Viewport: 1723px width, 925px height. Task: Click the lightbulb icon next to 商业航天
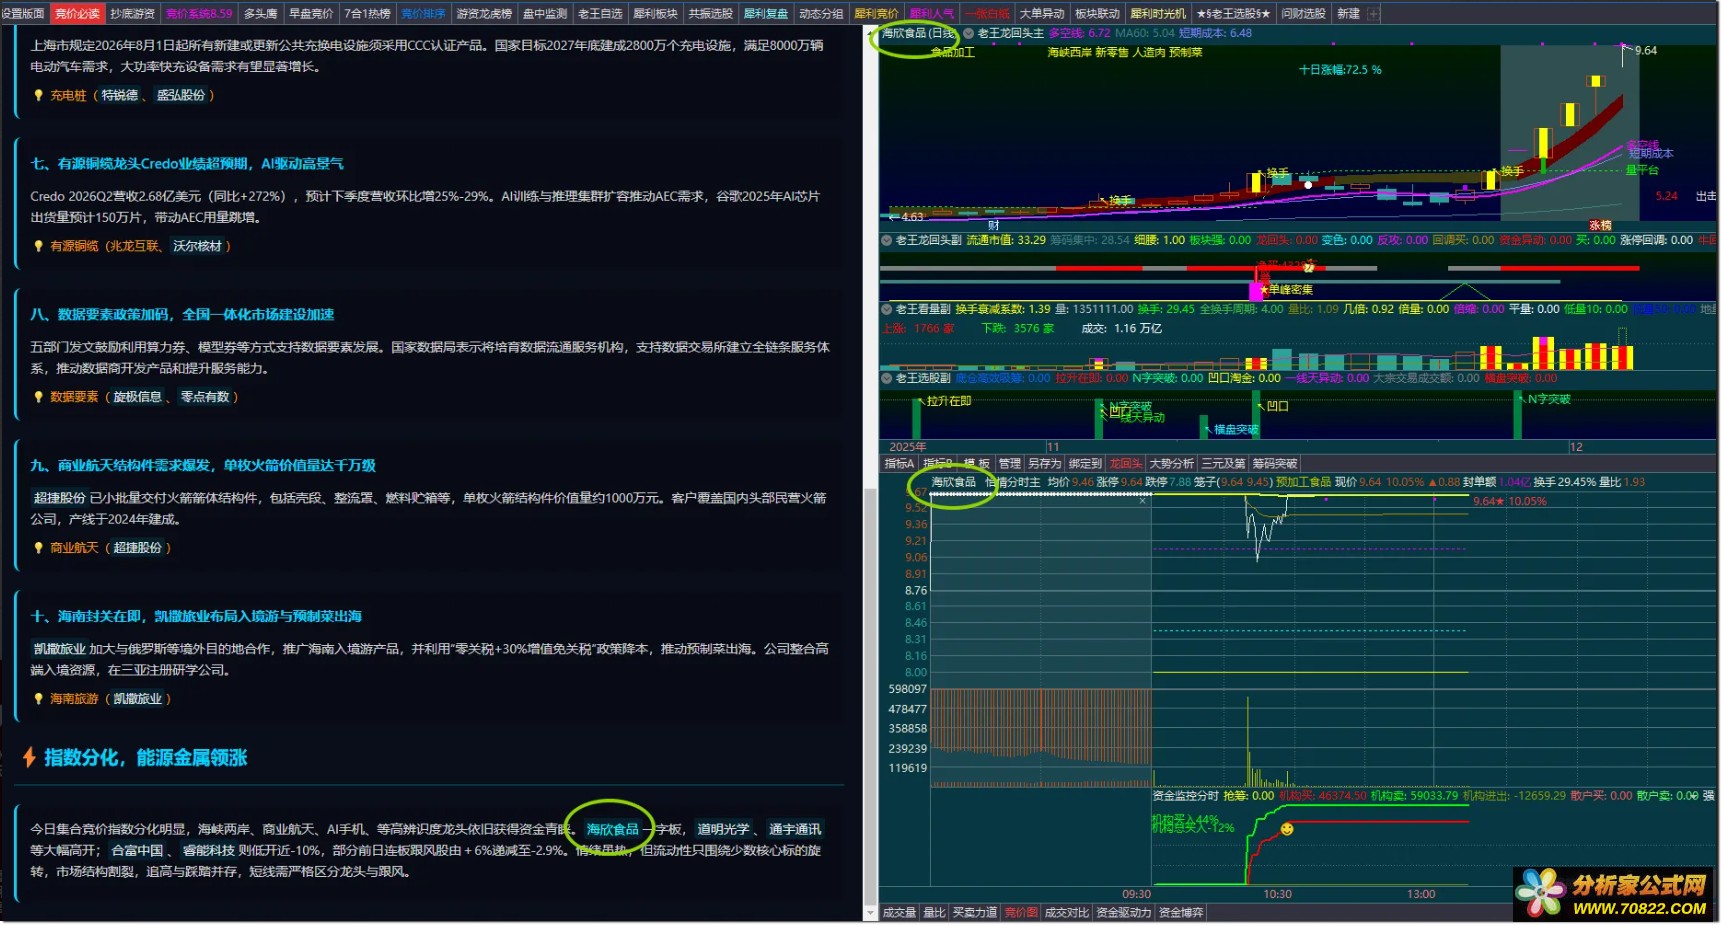pyautogui.click(x=39, y=548)
